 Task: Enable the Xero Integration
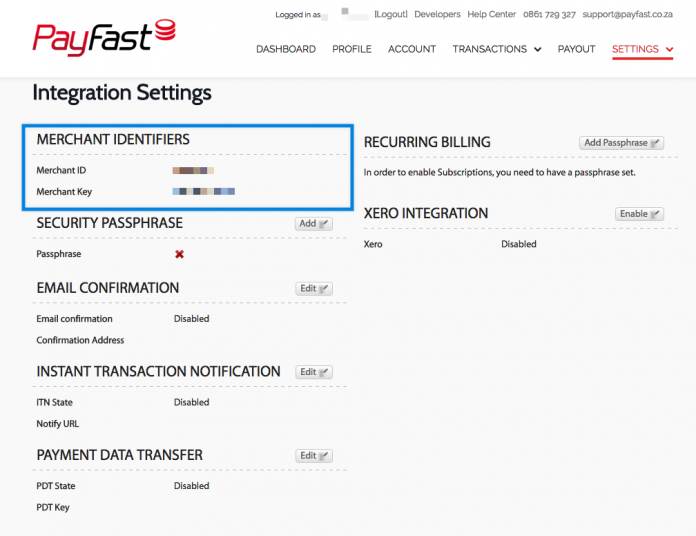click(x=639, y=214)
